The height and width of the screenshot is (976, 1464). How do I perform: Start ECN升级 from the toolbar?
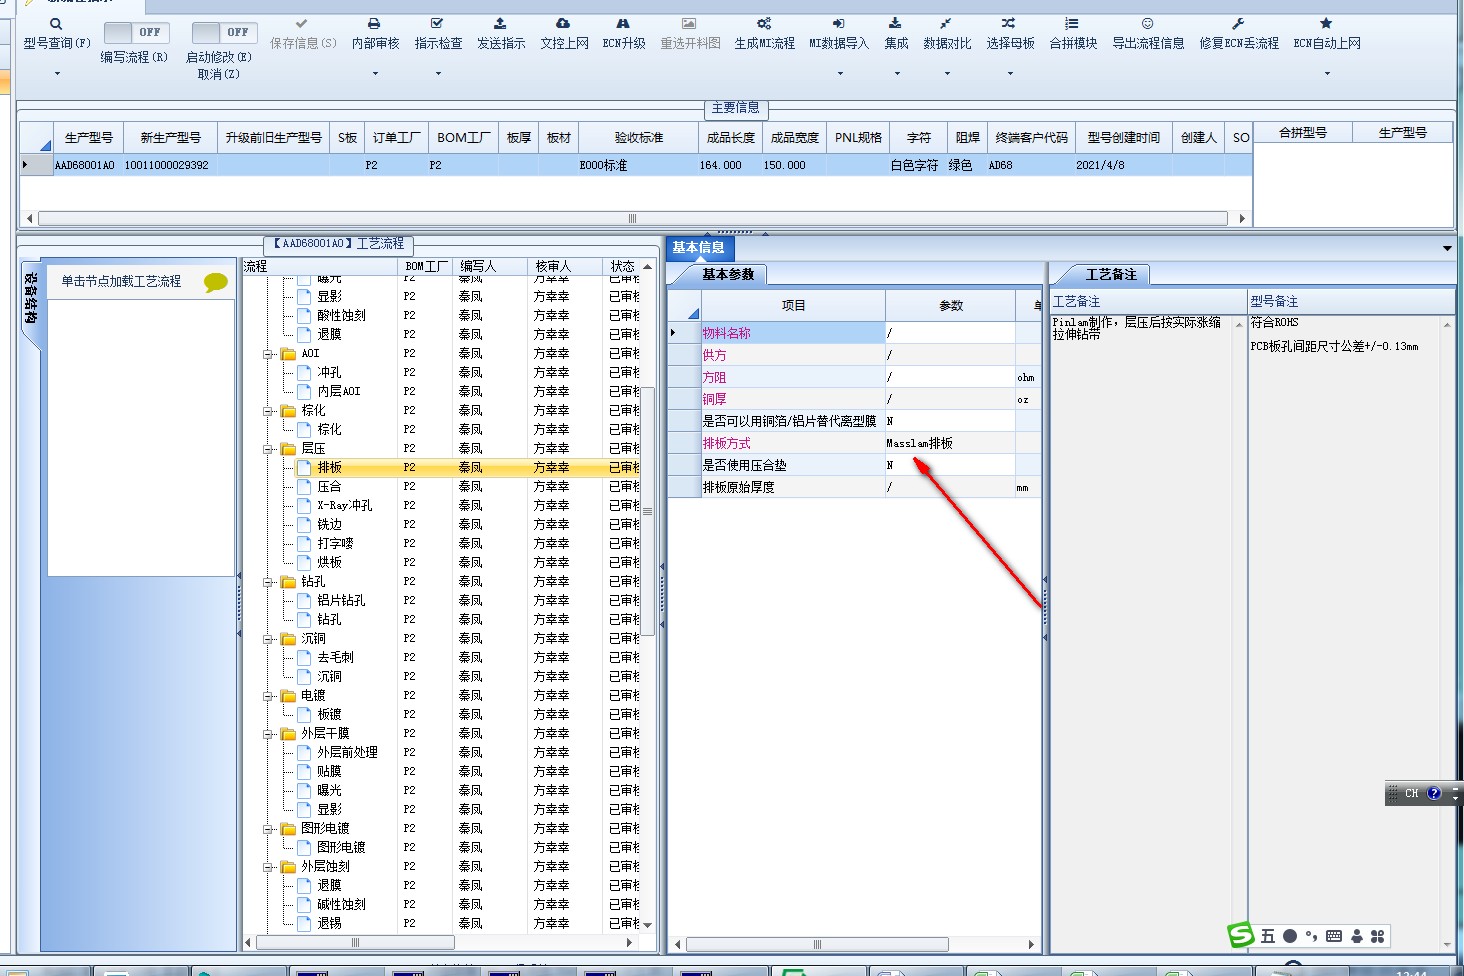pos(623,33)
